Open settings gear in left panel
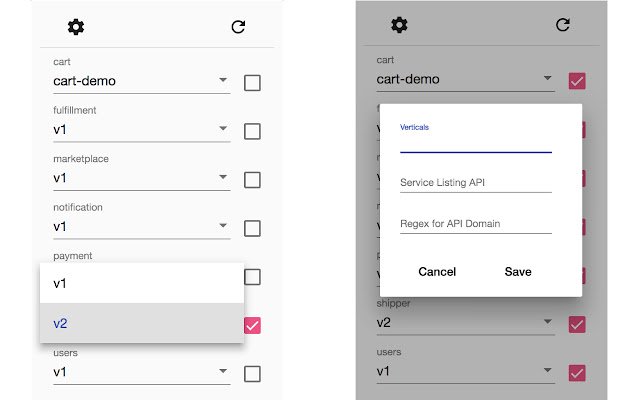Viewport: 640px width, 400px height. (76, 27)
